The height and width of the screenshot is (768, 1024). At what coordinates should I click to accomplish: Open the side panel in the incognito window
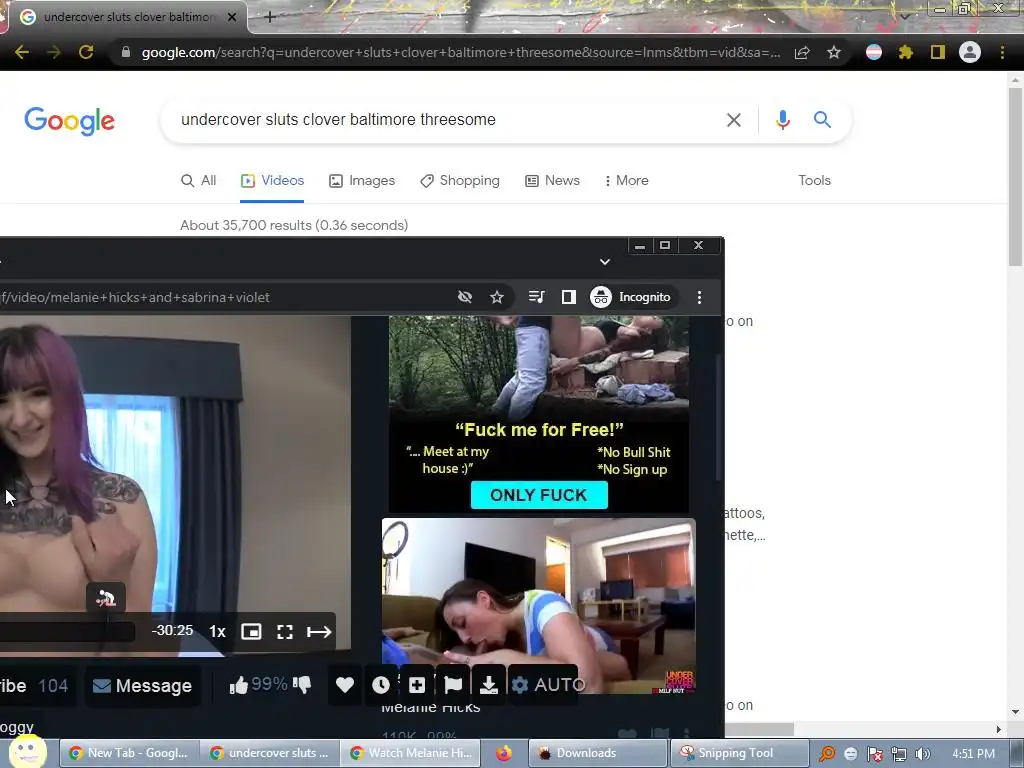pos(569,297)
